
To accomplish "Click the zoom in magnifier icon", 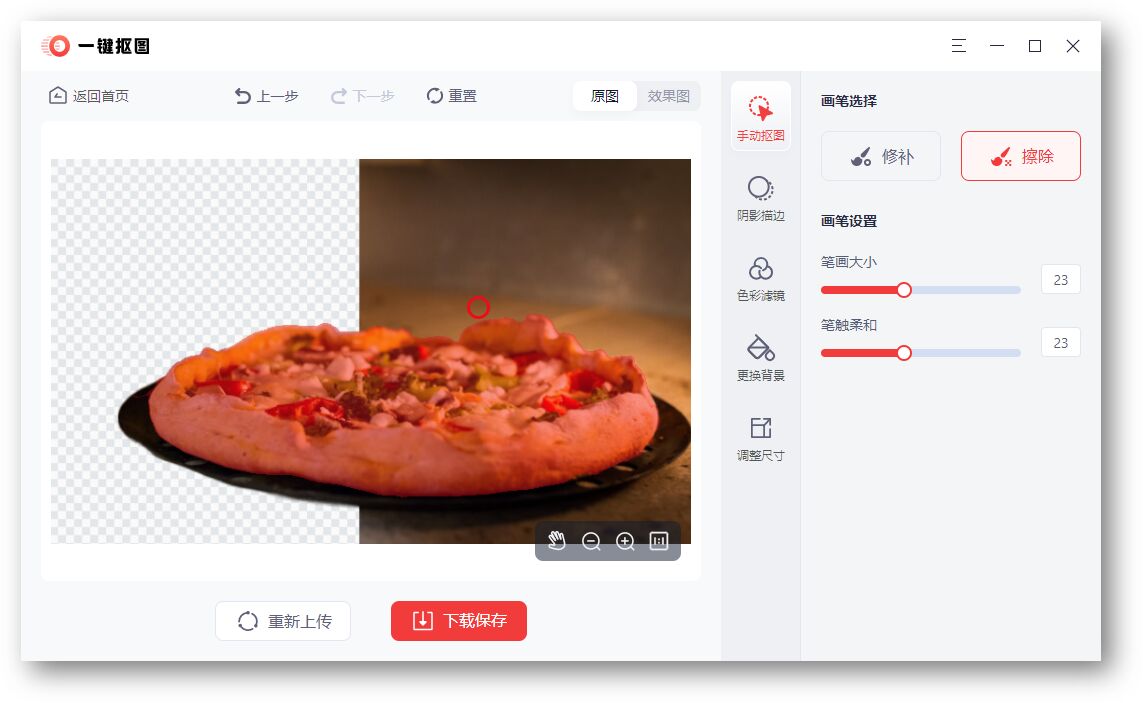I will pos(625,541).
